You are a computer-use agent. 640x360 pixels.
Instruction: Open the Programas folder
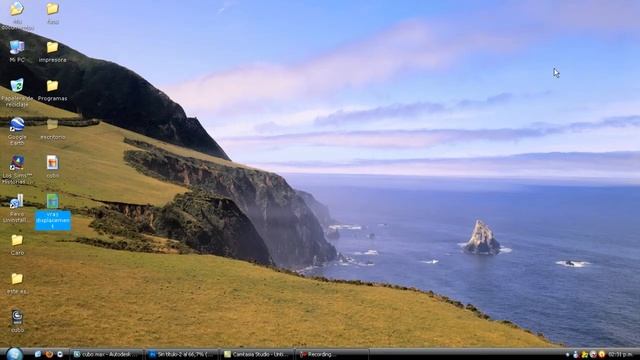pyautogui.click(x=52, y=90)
